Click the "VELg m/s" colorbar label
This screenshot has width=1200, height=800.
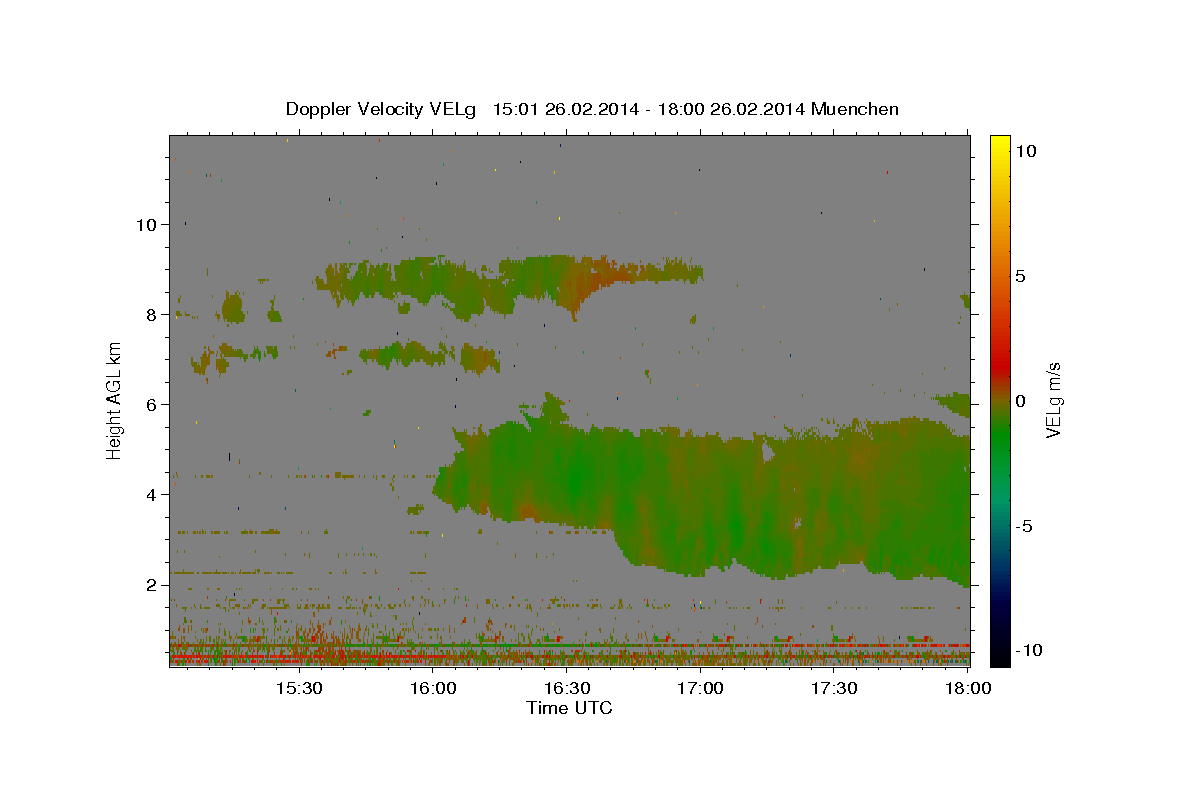[x=1053, y=400]
